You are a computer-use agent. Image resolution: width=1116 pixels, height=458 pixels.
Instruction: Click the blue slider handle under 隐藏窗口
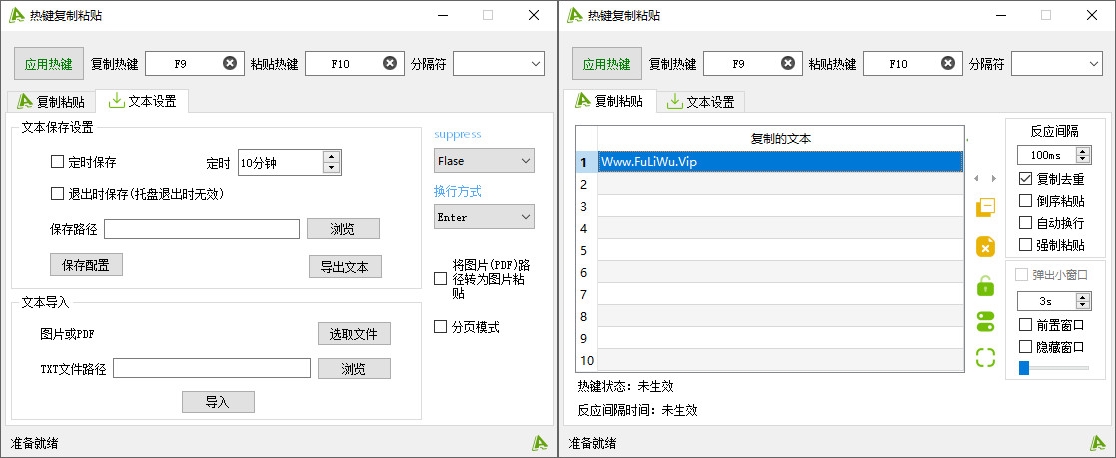coord(1024,368)
